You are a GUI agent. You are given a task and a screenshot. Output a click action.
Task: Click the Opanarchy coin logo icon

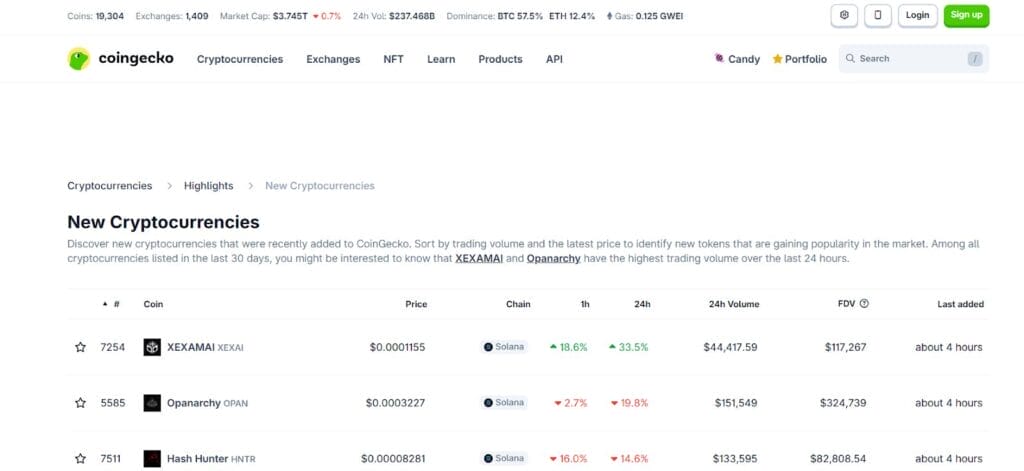coord(152,403)
